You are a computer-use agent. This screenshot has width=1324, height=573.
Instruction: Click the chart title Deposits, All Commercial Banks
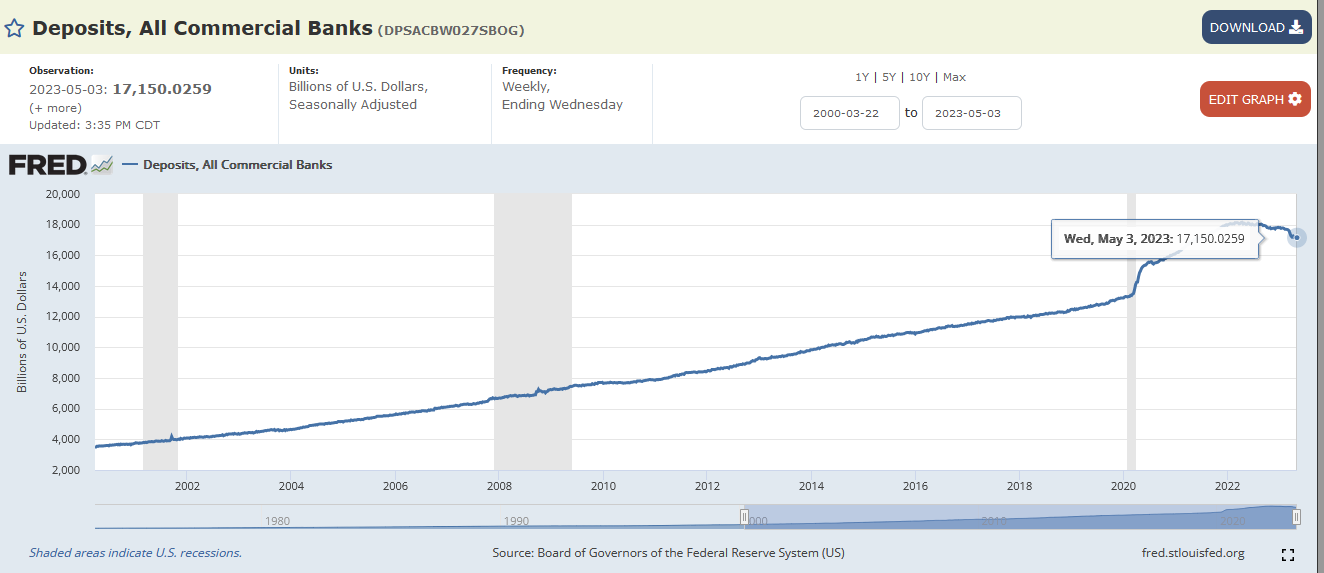pos(202,28)
